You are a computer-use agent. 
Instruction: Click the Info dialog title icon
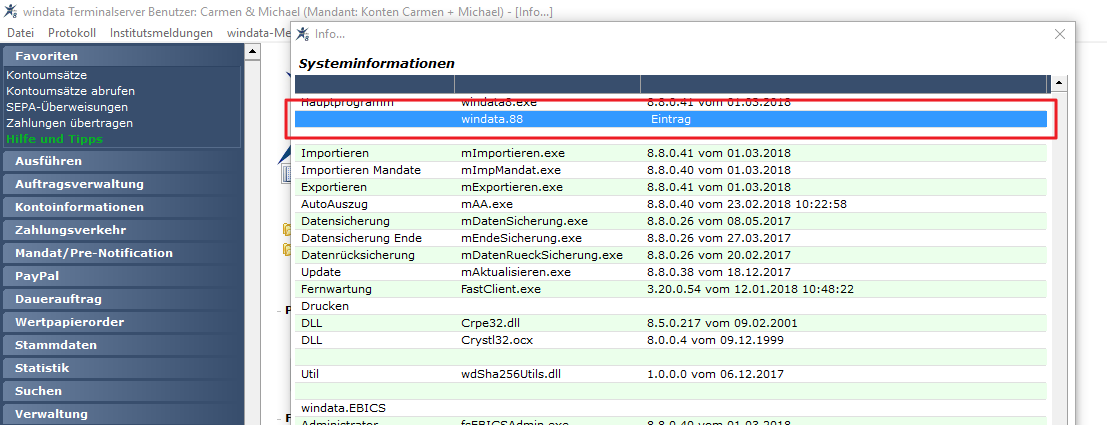click(303, 34)
